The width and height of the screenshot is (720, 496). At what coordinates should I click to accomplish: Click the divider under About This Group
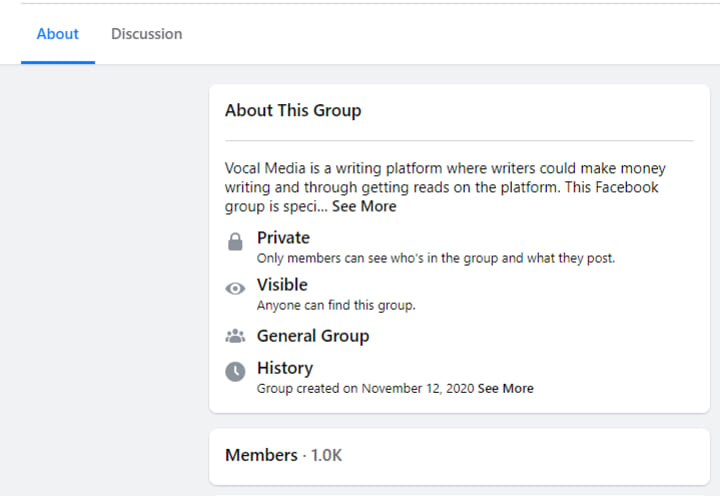pyautogui.click(x=459, y=141)
